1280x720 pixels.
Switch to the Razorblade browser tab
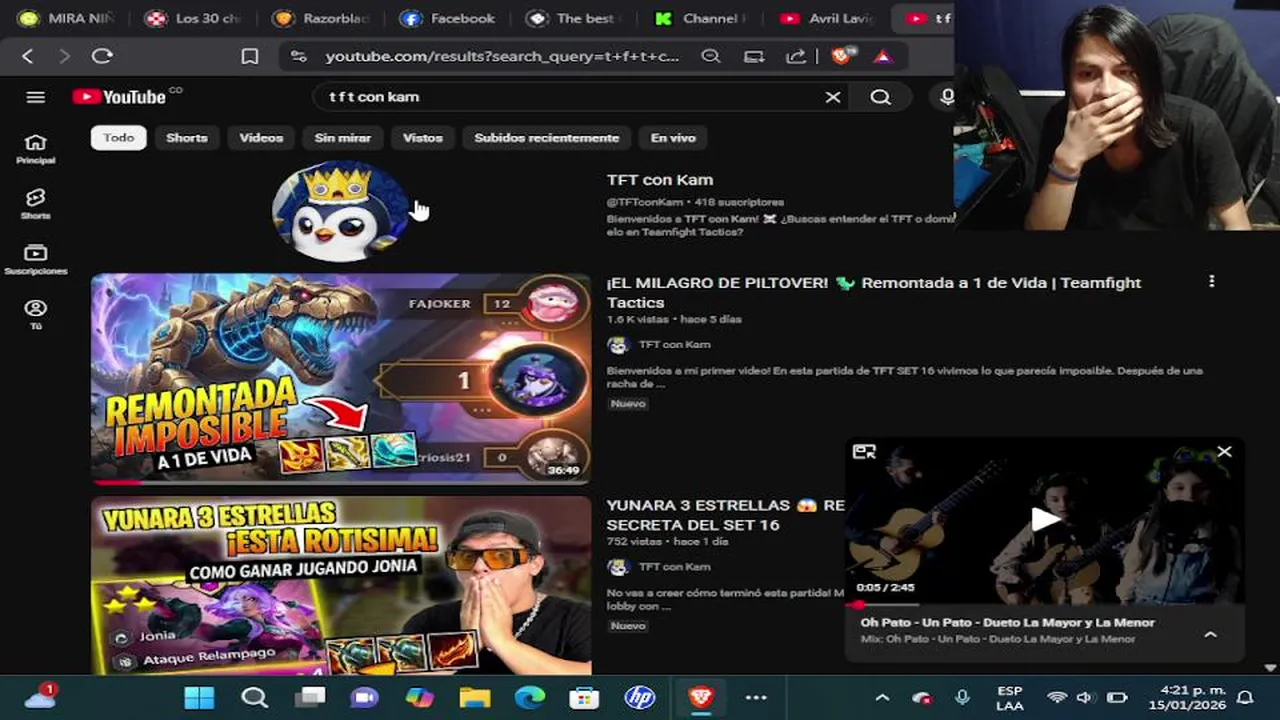click(x=322, y=18)
